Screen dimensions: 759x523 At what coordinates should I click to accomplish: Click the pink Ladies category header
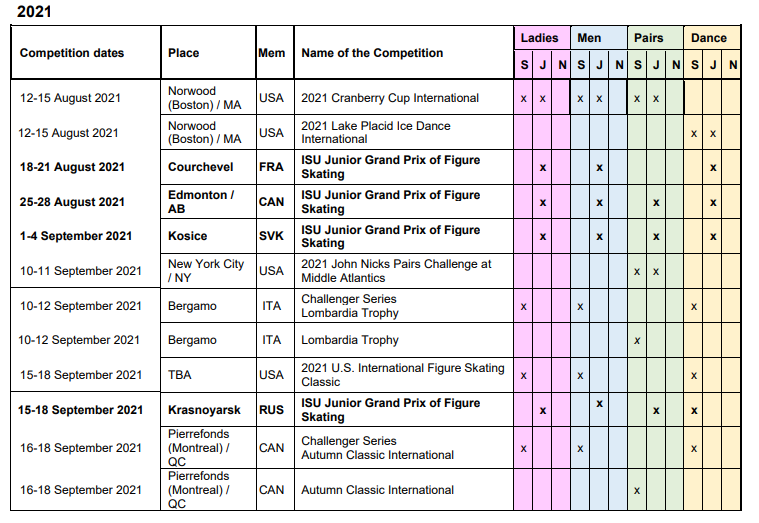coord(540,38)
